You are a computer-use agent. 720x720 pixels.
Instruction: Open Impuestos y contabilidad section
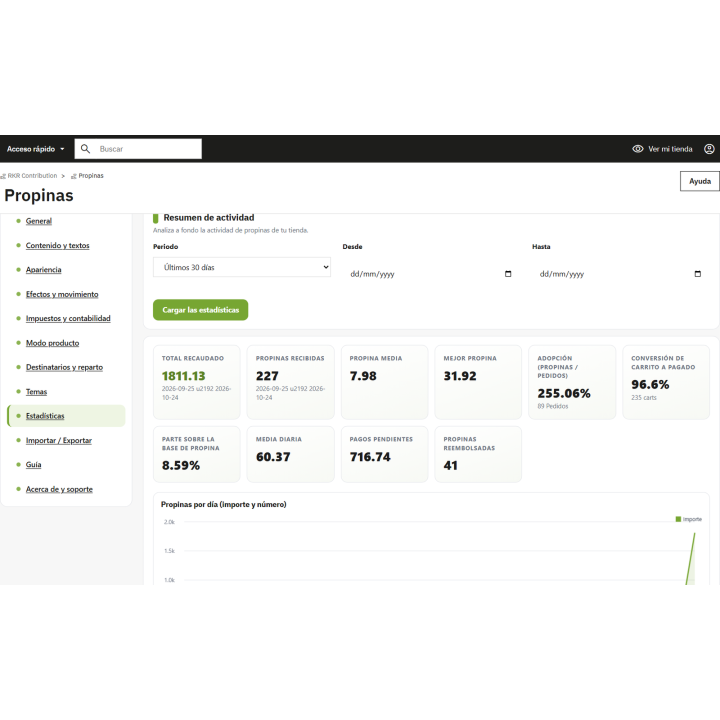[68, 318]
